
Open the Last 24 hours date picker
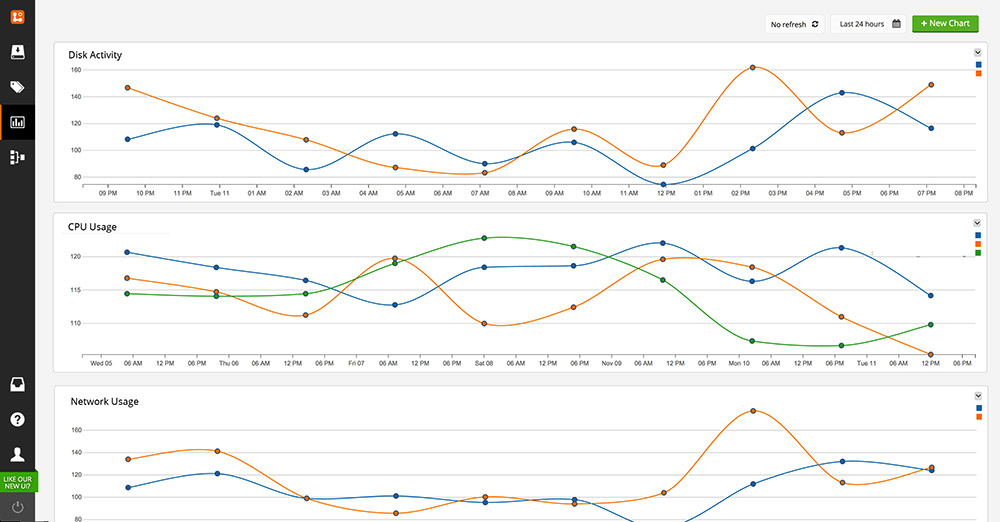(867, 24)
